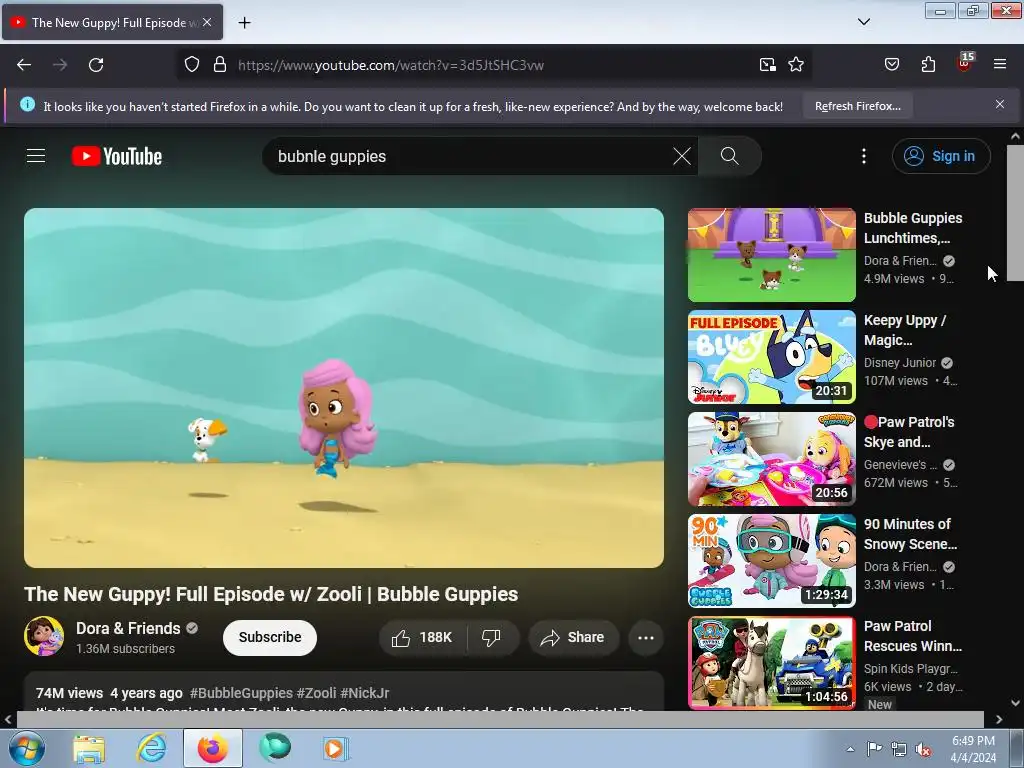Dislike this video
This screenshot has width=1024, height=768.
point(492,637)
